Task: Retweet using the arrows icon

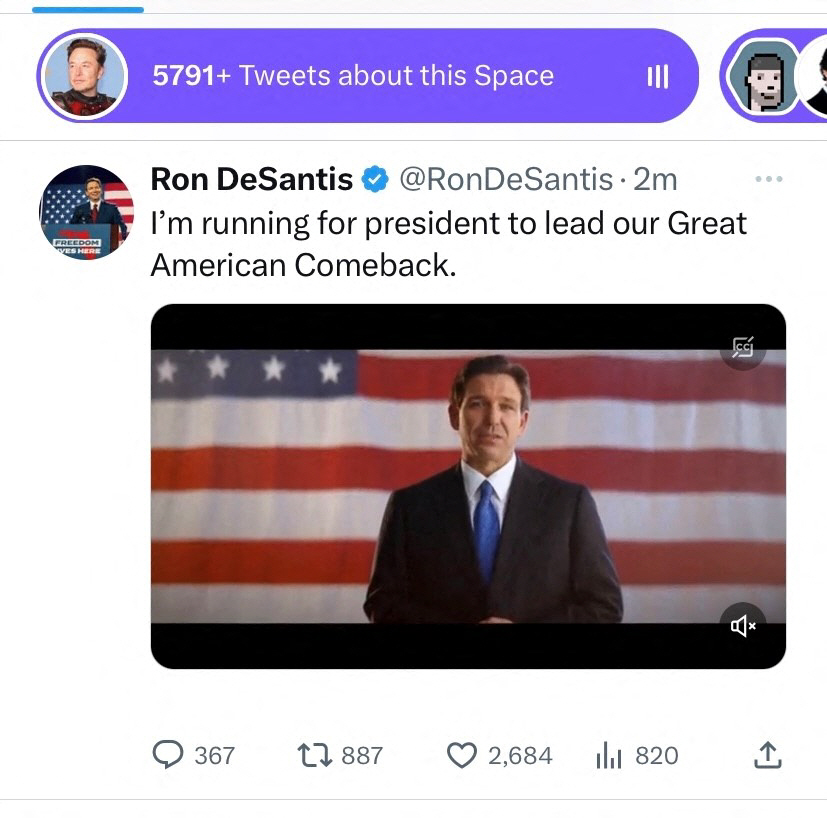Action: click(x=316, y=755)
